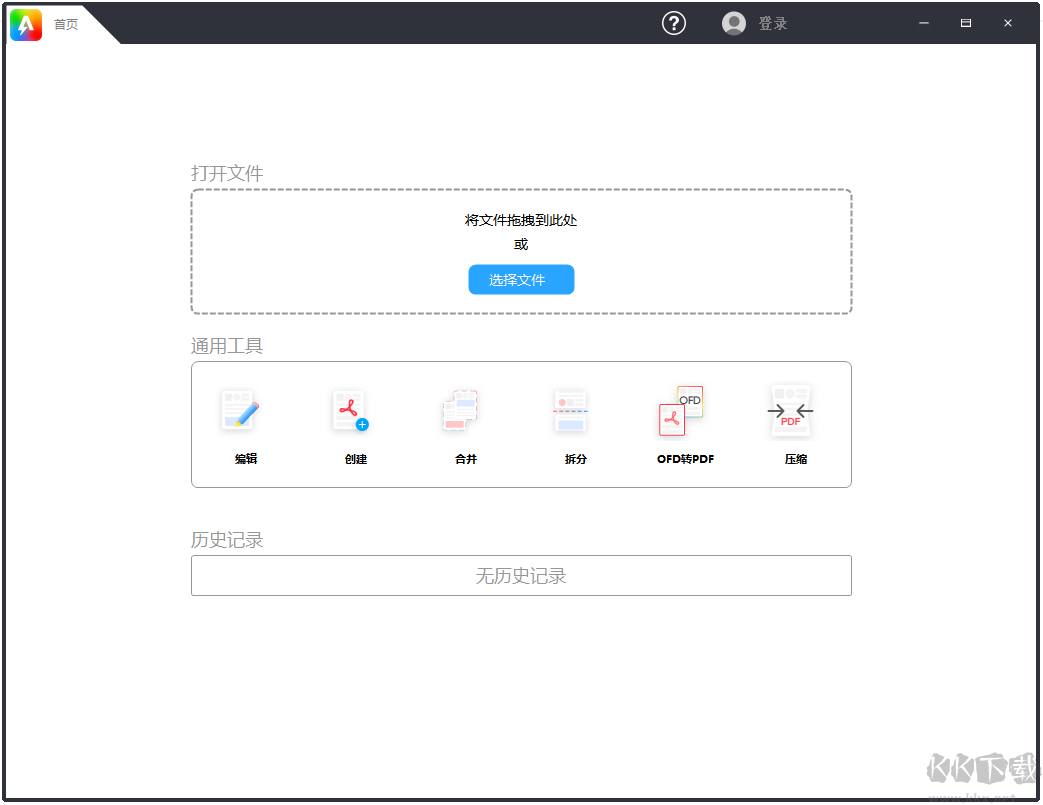Open the OFD转PDF converter icon
The width and height of the screenshot is (1043, 805).
[681, 411]
